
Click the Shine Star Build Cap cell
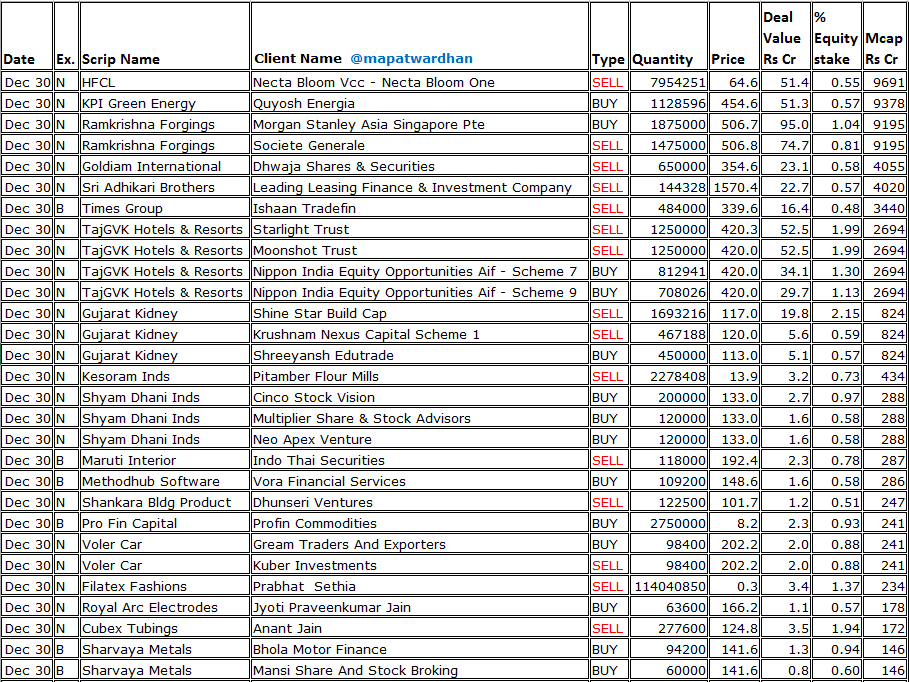[420, 313]
